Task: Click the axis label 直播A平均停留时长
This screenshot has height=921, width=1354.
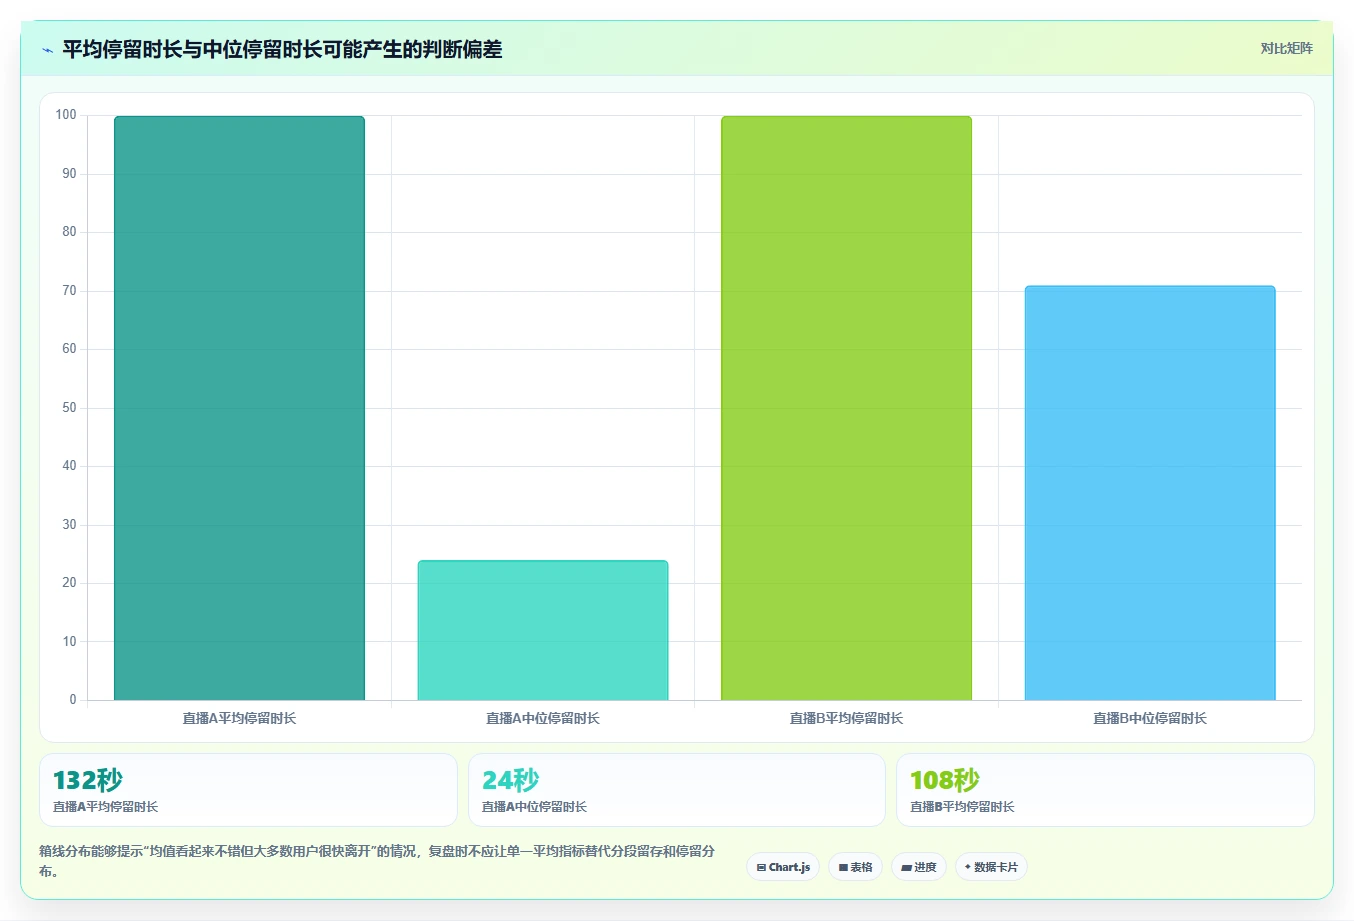Action: (x=239, y=718)
